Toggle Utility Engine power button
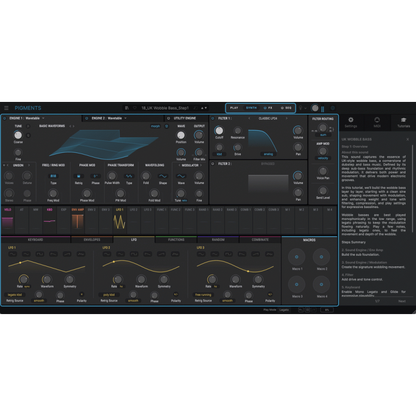The width and height of the screenshot is (416, 416). tap(169, 118)
